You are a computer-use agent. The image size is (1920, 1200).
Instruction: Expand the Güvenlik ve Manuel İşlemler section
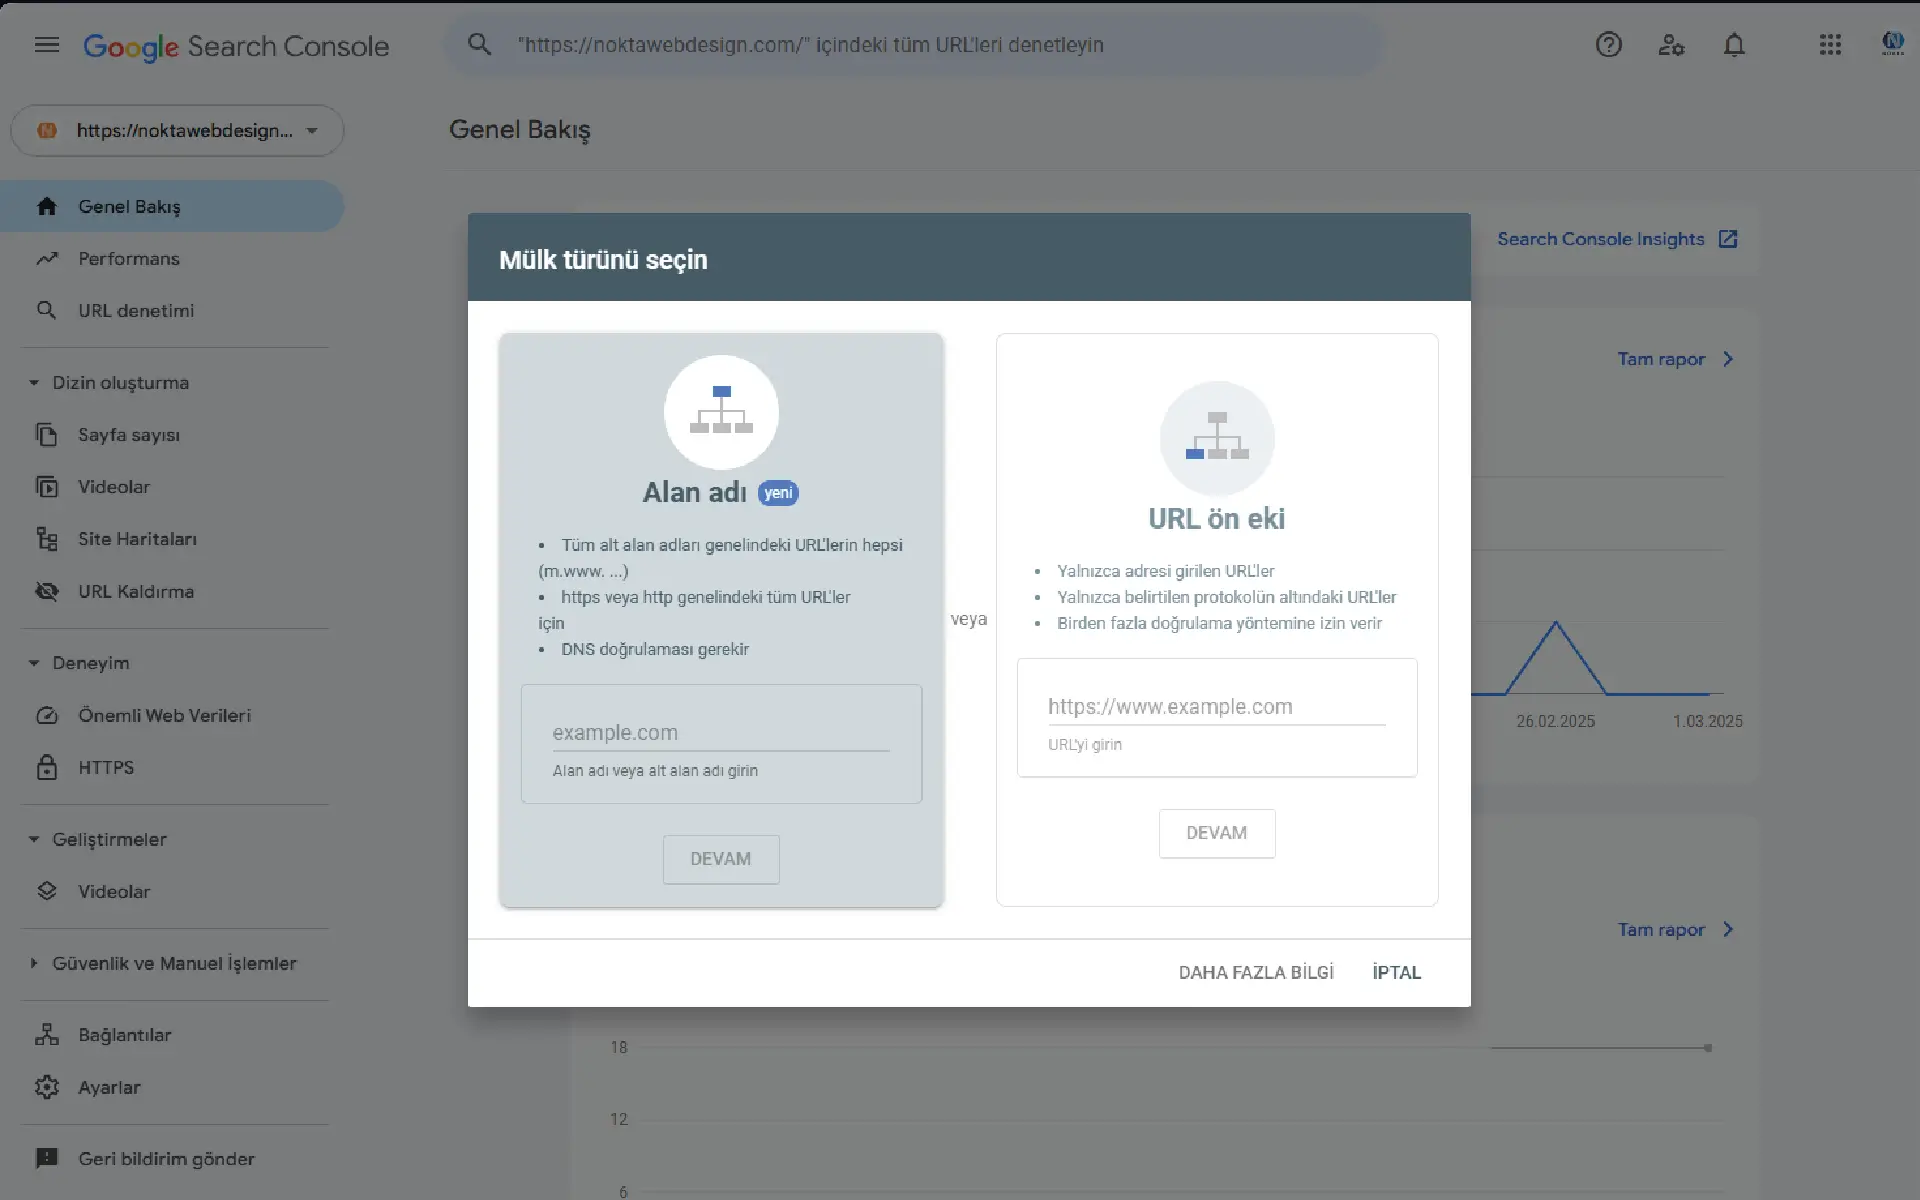pyautogui.click(x=34, y=963)
